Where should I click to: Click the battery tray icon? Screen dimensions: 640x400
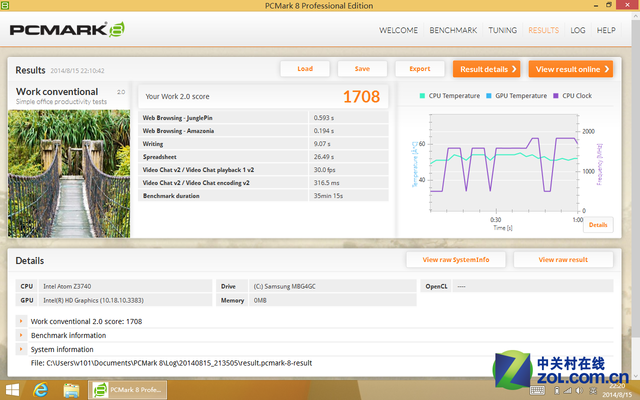tap(556, 391)
